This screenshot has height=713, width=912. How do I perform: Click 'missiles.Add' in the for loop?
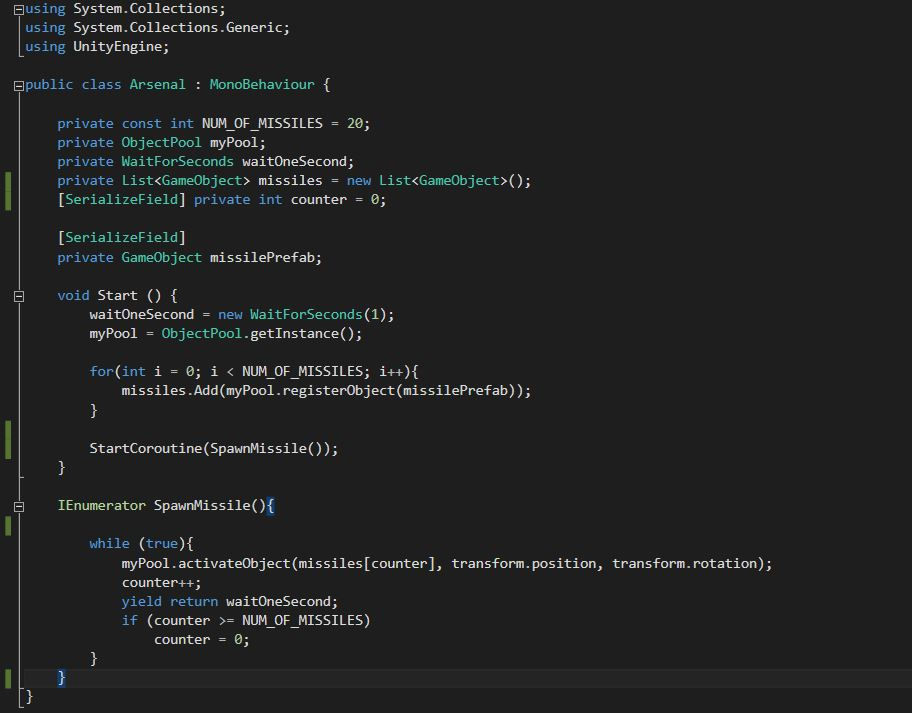click(169, 390)
